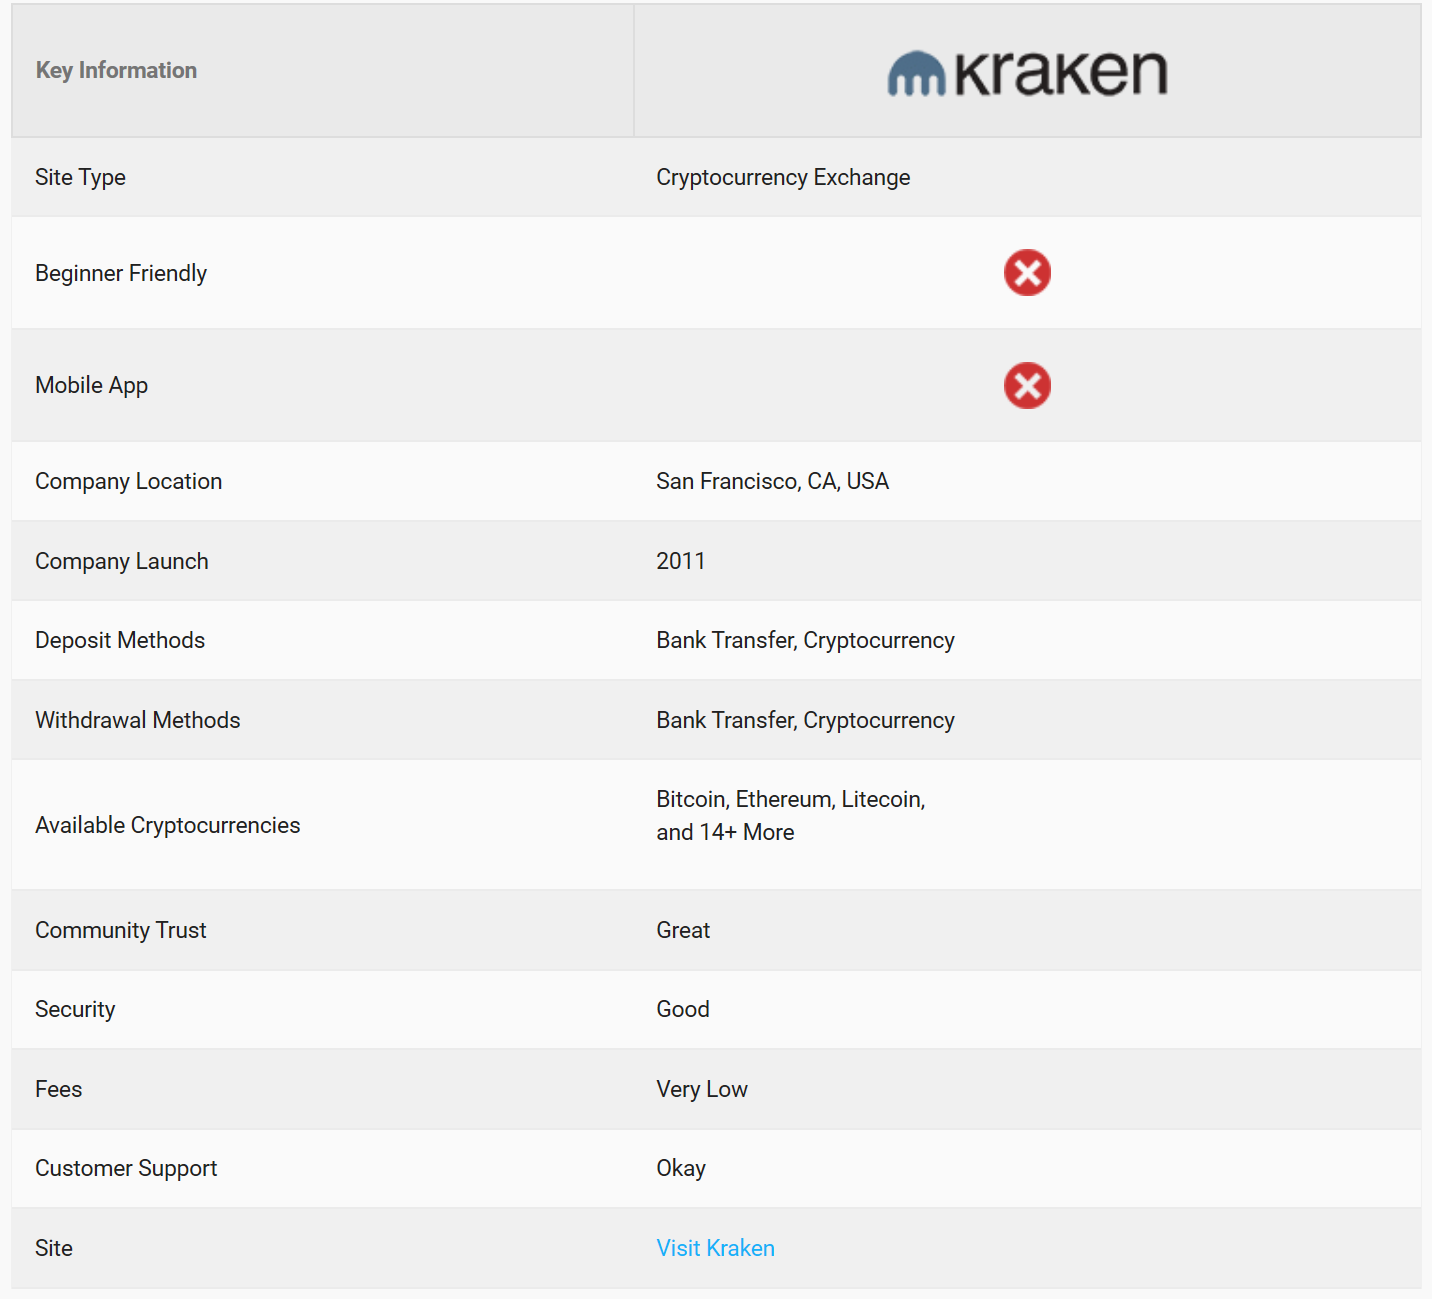Click the Mobile App label

[91, 386]
